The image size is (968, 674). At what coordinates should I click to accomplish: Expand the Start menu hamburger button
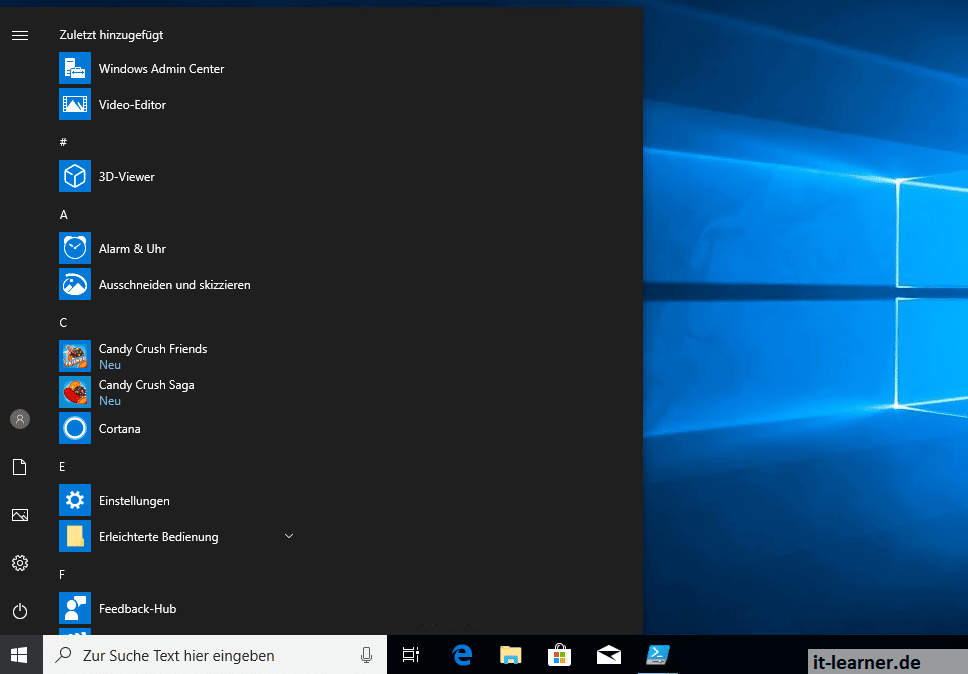20,35
